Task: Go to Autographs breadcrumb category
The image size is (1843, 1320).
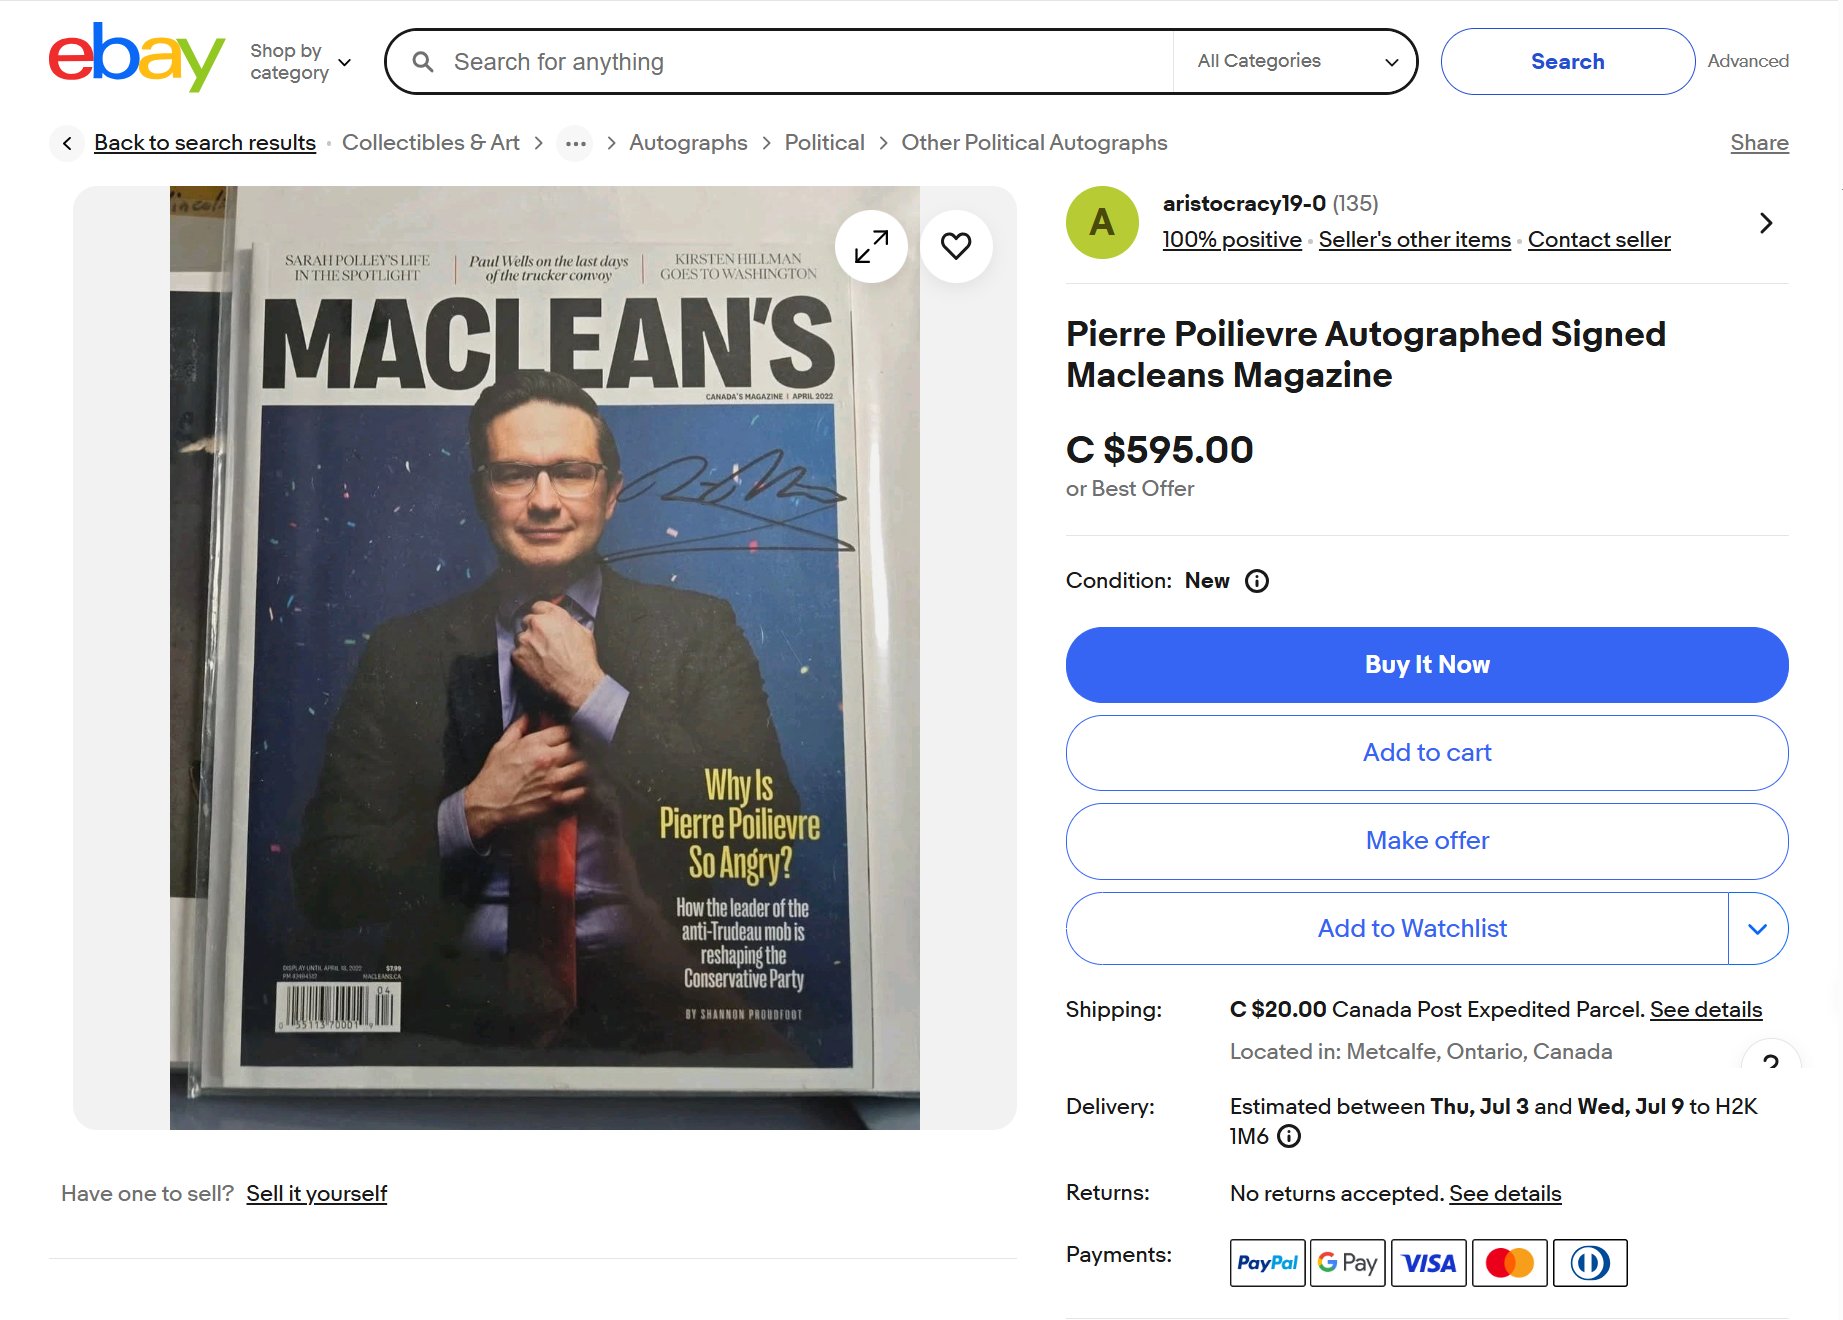Action: point(688,143)
